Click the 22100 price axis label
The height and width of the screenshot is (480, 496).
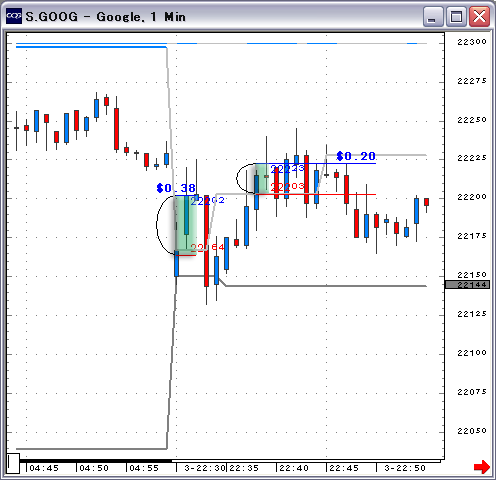click(472, 353)
